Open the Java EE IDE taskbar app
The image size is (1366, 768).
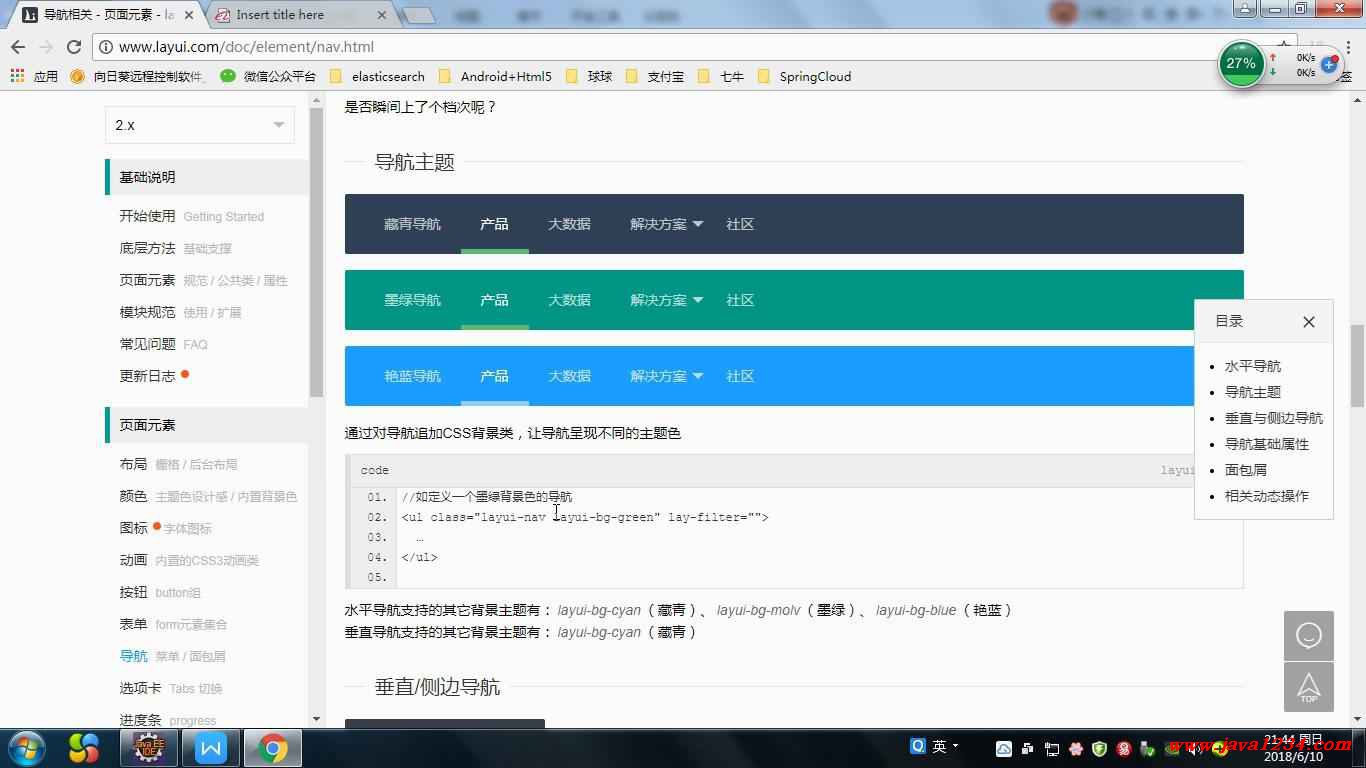tap(149, 748)
